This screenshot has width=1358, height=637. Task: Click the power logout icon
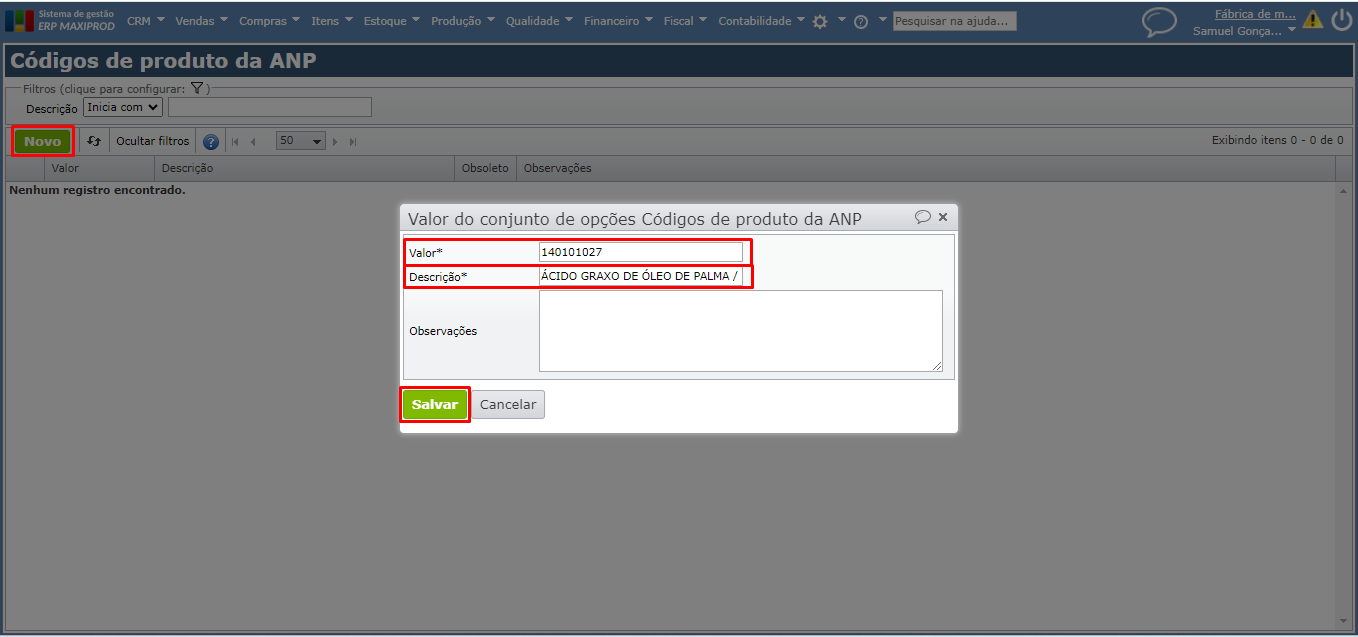[1341, 19]
